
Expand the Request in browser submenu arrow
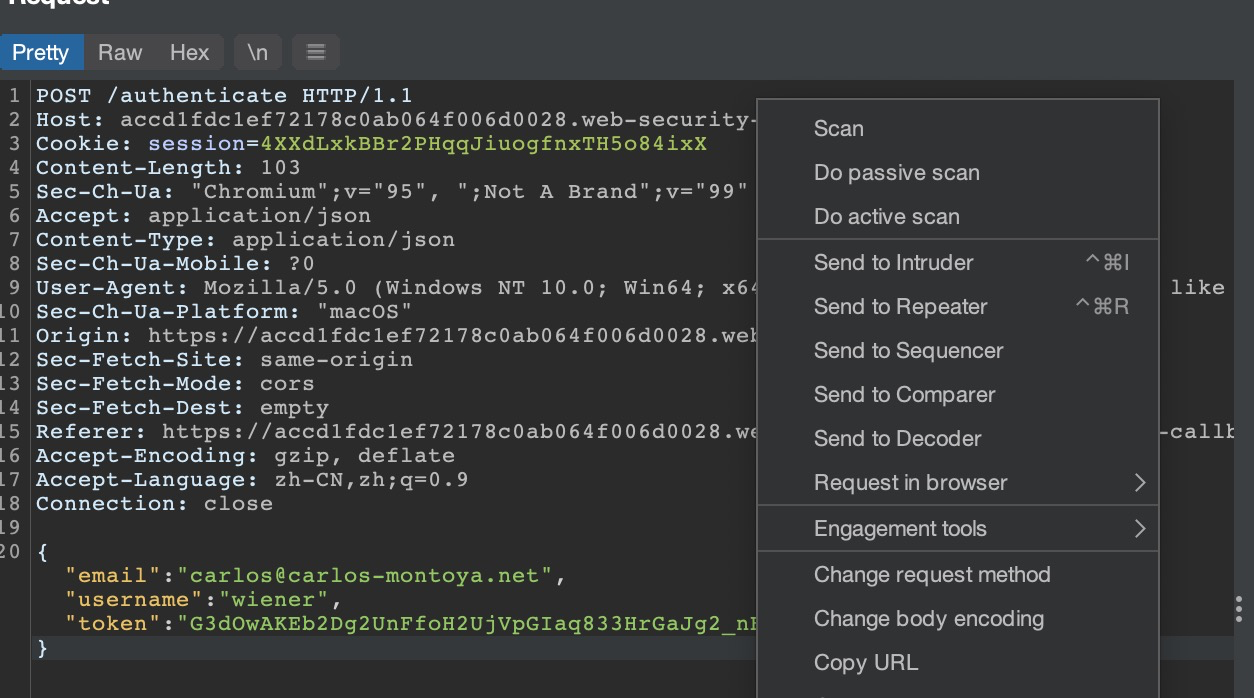[x=1139, y=483]
